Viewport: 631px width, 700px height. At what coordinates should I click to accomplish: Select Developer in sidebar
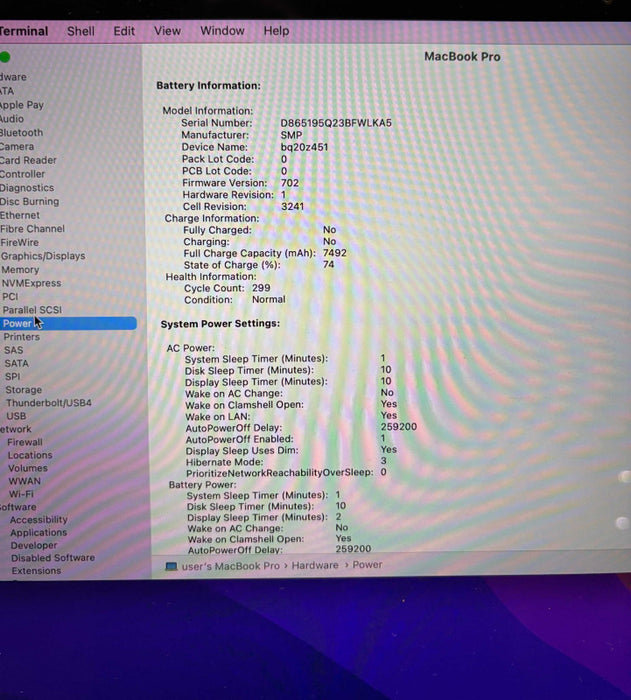tap(34, 545)
